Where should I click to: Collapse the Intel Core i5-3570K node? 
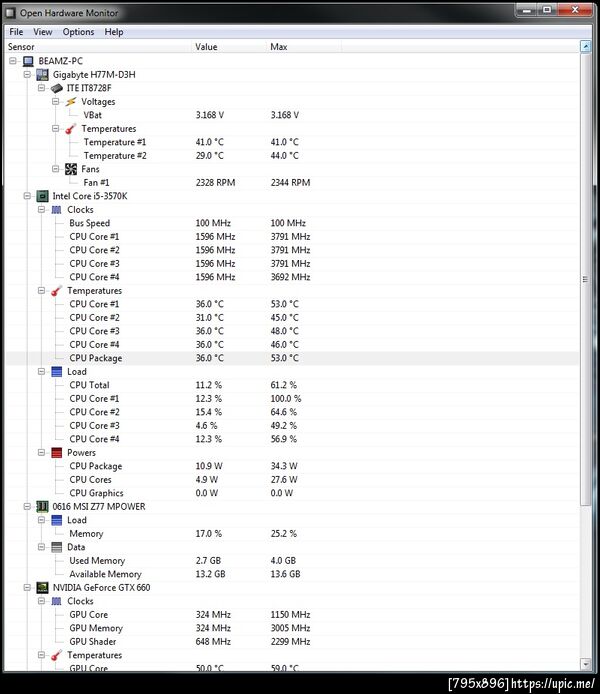(x=27, y=196)
